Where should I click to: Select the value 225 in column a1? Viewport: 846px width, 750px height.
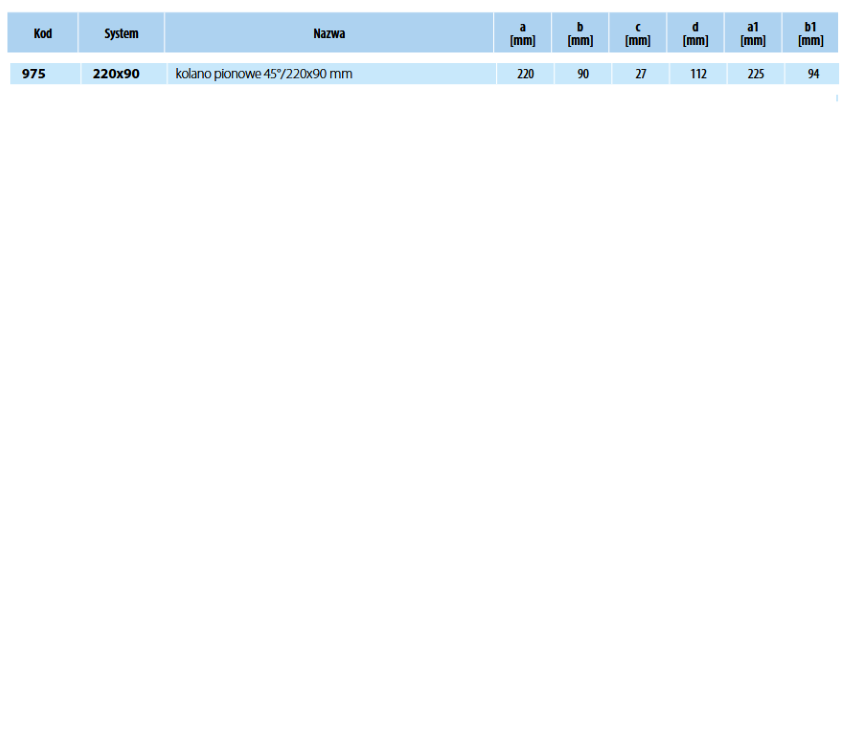pos(755,73)
